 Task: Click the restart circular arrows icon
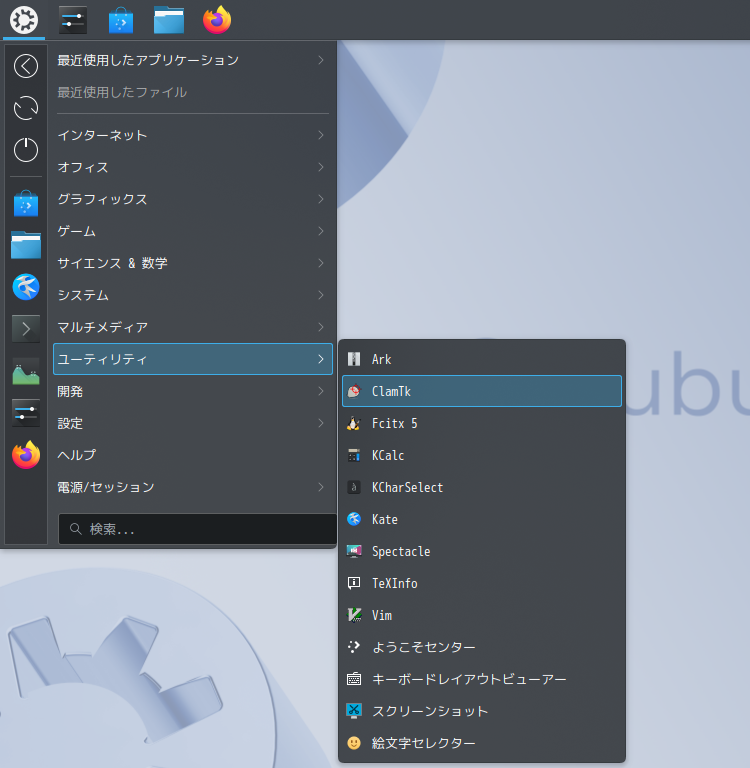(26, 108)
